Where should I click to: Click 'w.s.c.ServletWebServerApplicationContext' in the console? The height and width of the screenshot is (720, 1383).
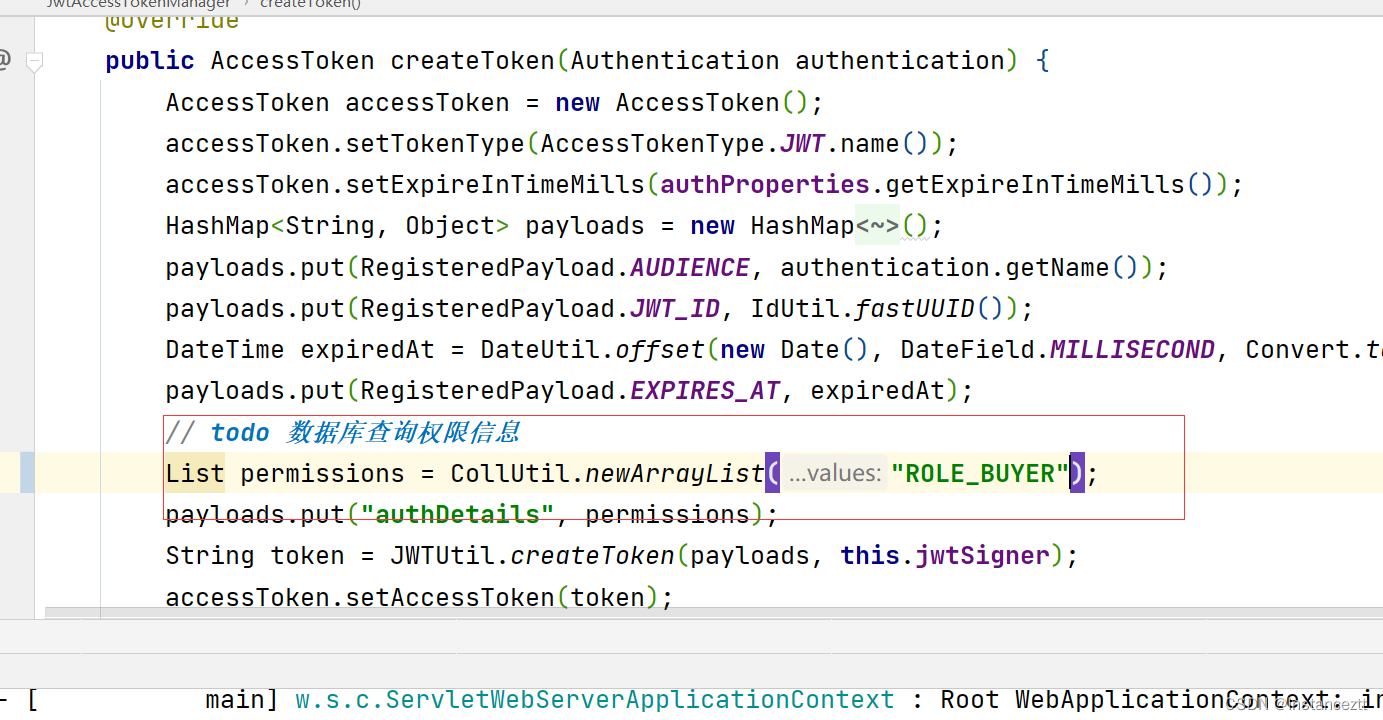point(595,700)
